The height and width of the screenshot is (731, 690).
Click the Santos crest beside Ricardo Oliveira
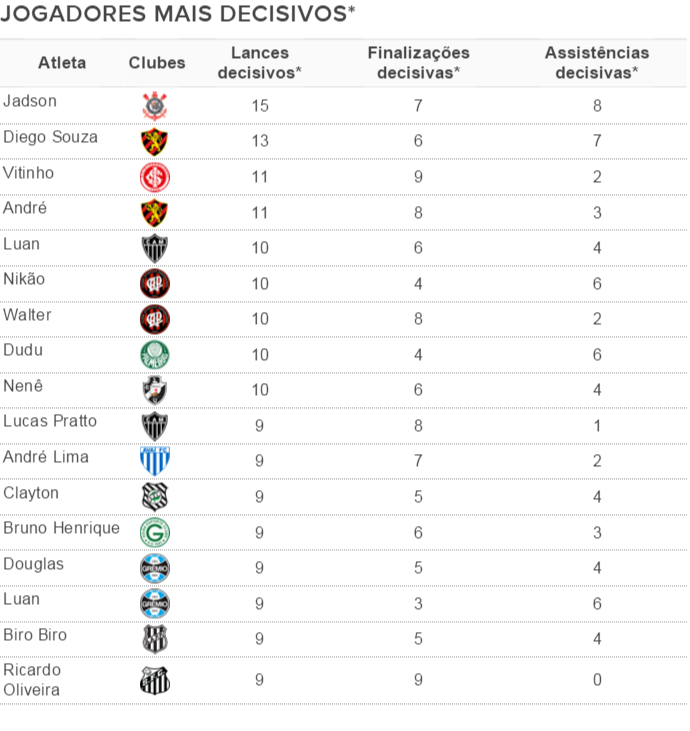click(x=154, y=680)
